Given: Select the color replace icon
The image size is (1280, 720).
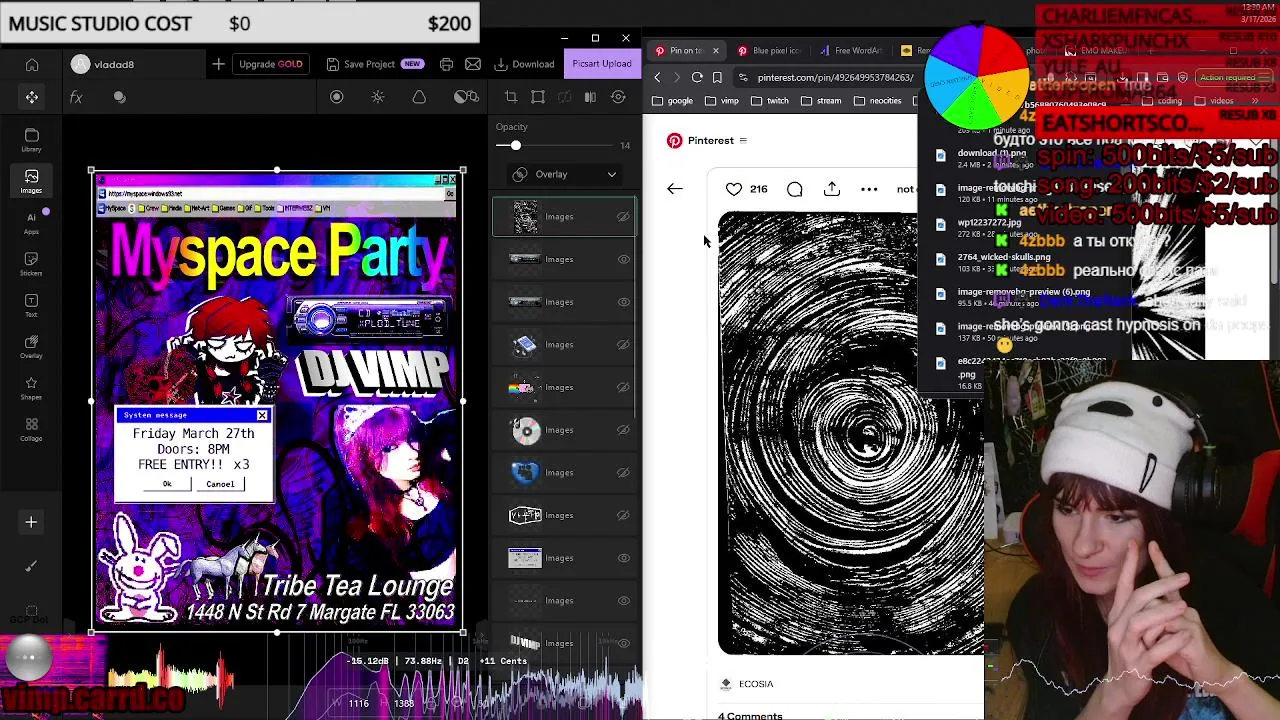Looking at the screenshot, I should tap(466, 97).
